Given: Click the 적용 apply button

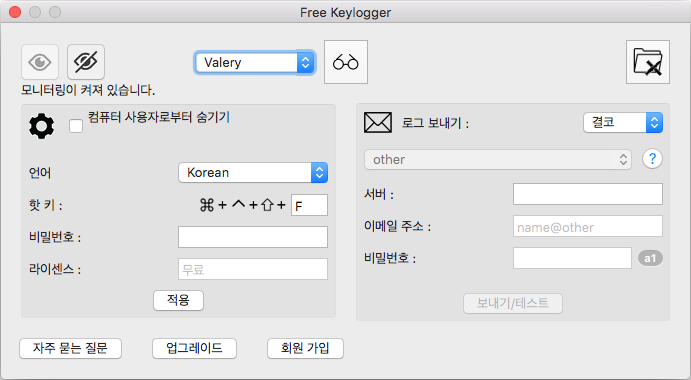Looking at the screenshot, I should point(178,300).
